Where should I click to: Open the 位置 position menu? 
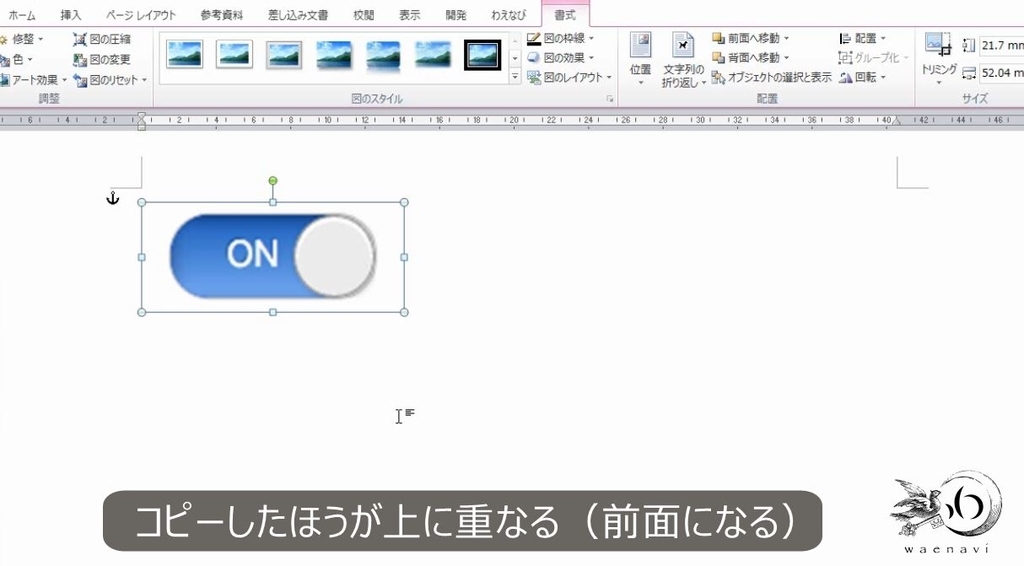640,59
